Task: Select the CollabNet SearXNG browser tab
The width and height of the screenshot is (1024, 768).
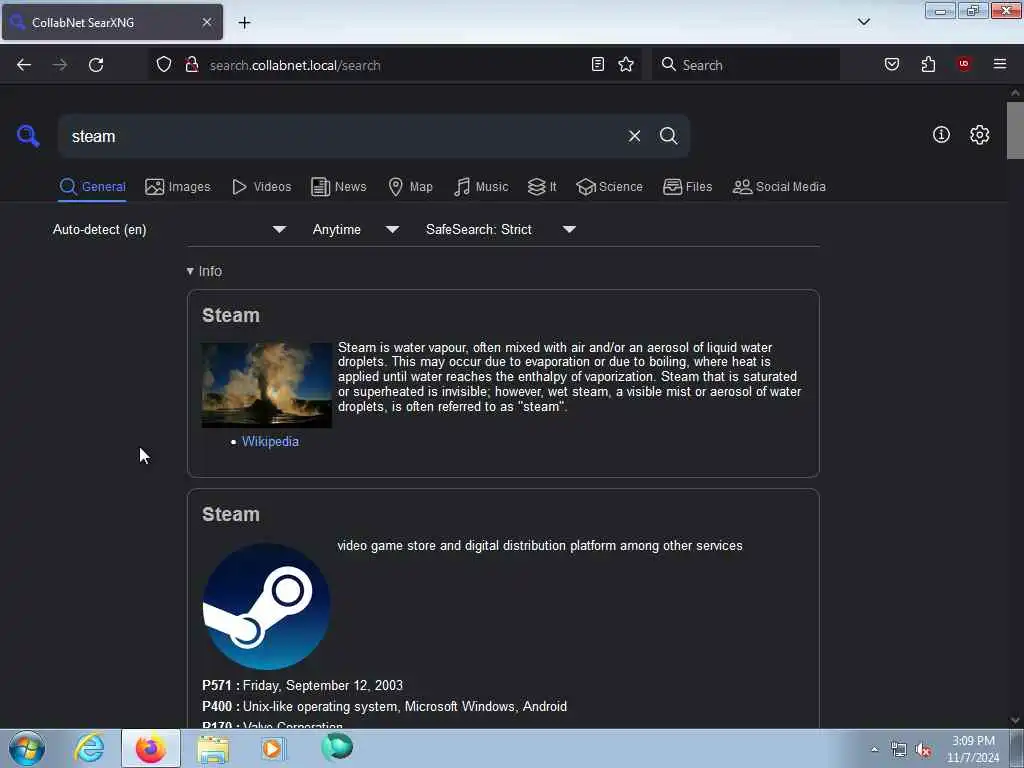Action: [112, 22]
